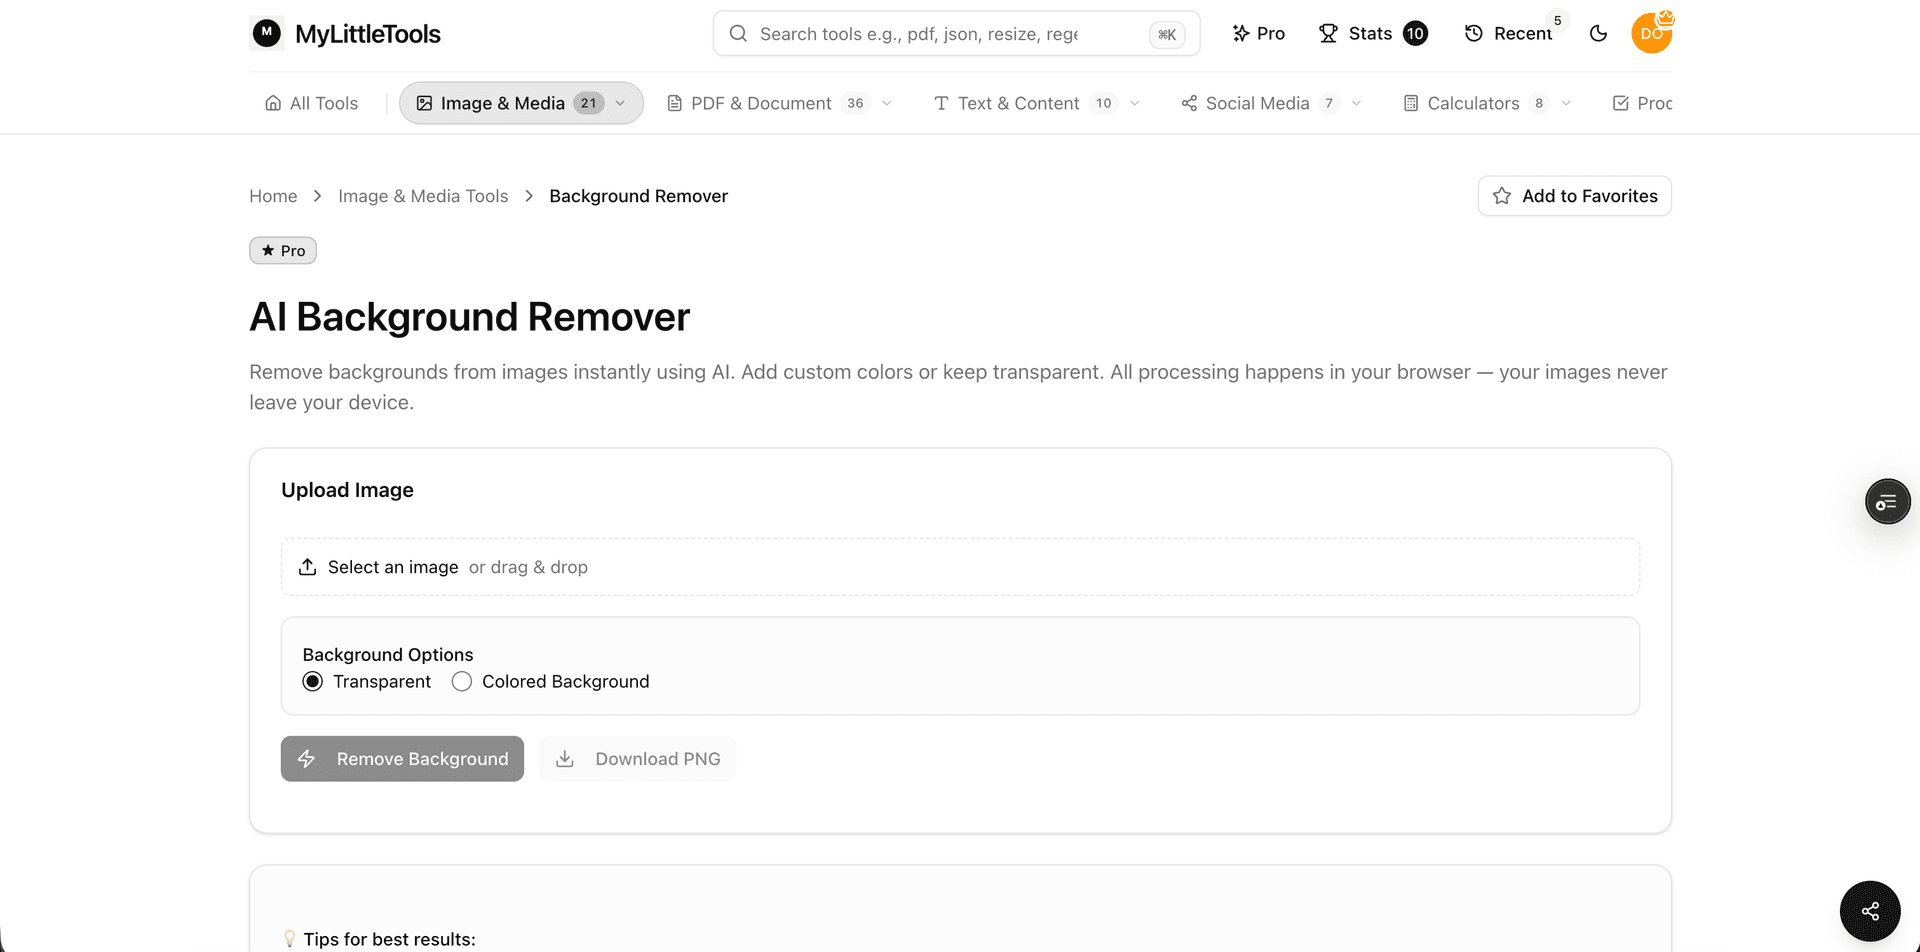Click the lightning bolt icon on Remove Background
1920x952 pixels.
pos(307,759)
